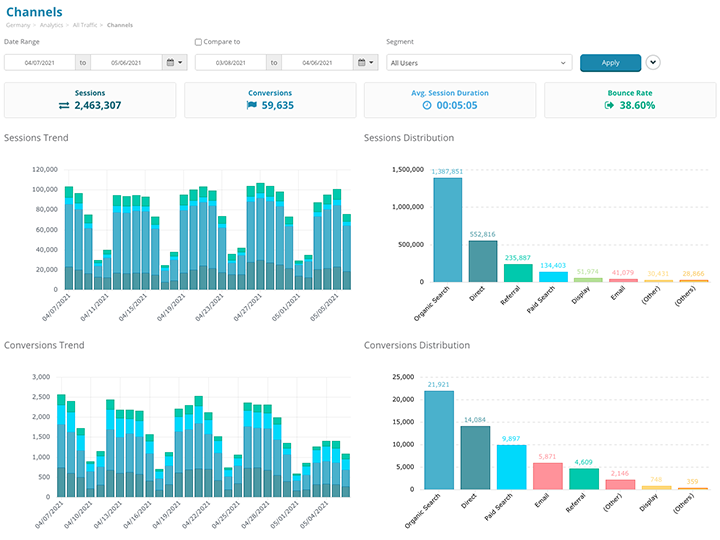Image resolution: width=720 pixels, height=540 pixels.
Task: Open the All Traffic breadcrumb
Action: (84, 25)
